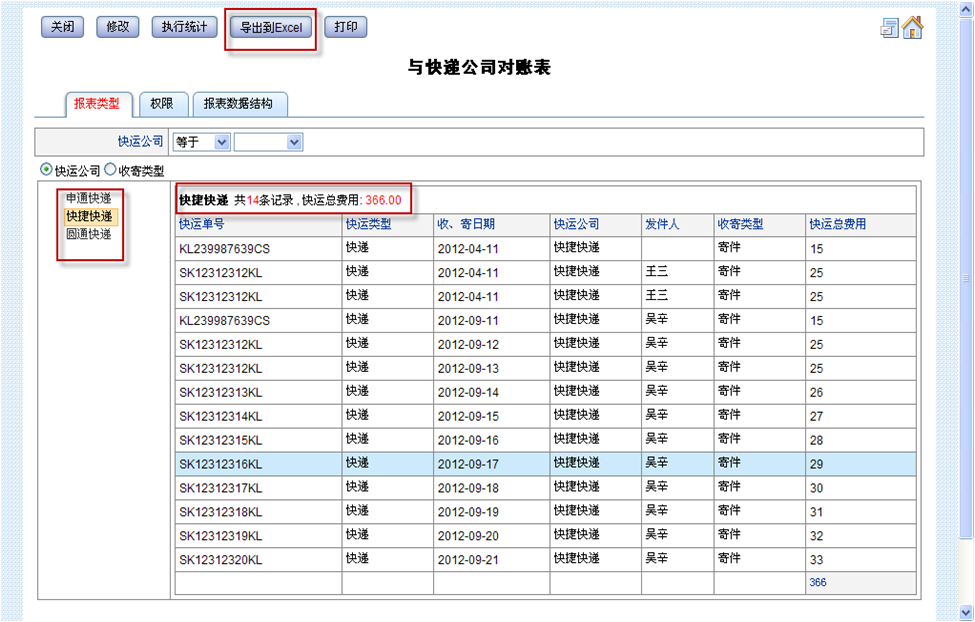Click tracking number SK12312316KL
The image size is (975, 622).
(x=221, y=464)
